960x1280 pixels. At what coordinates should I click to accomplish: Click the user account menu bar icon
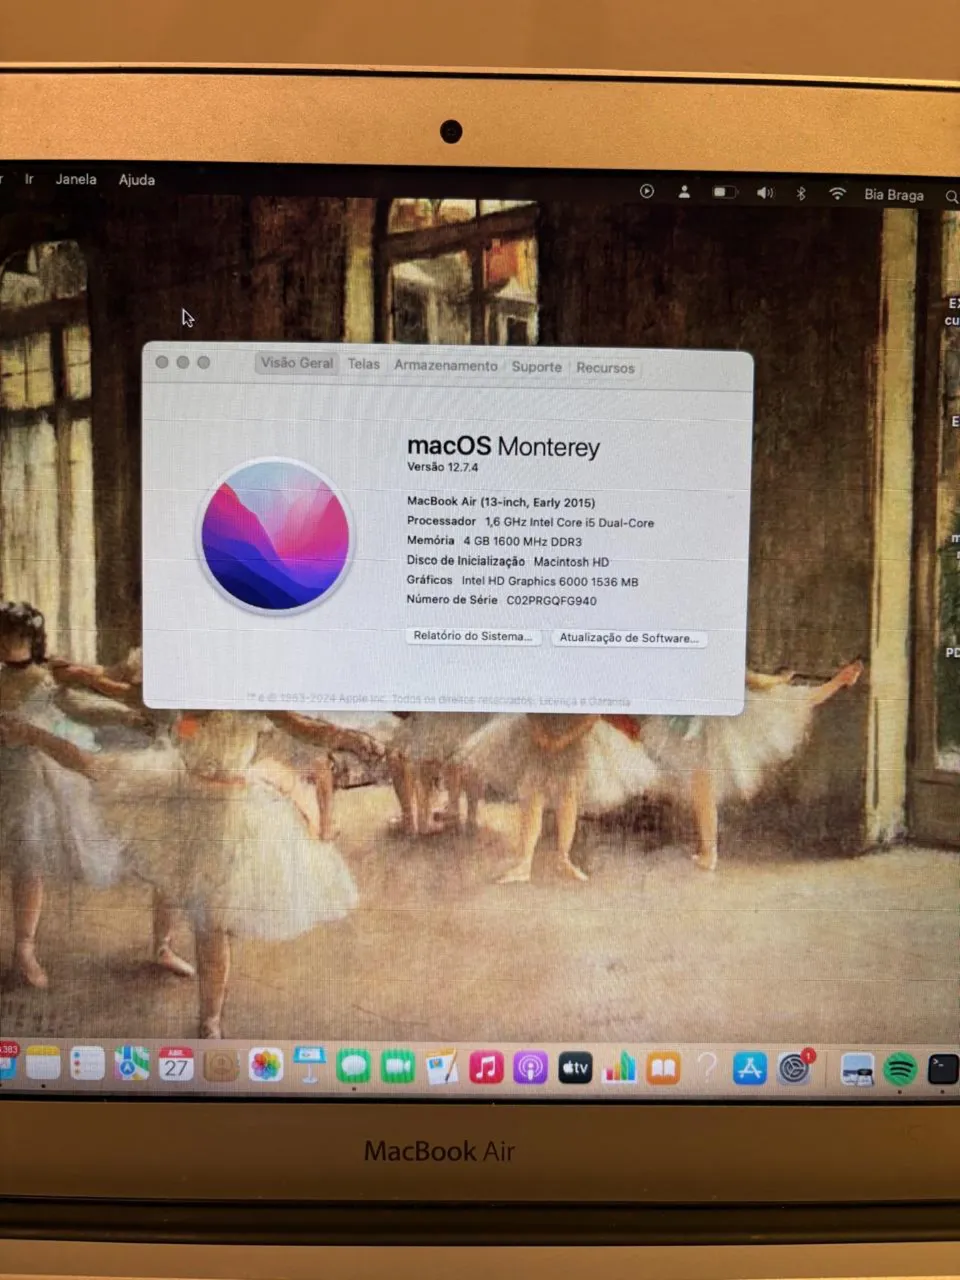684,191
